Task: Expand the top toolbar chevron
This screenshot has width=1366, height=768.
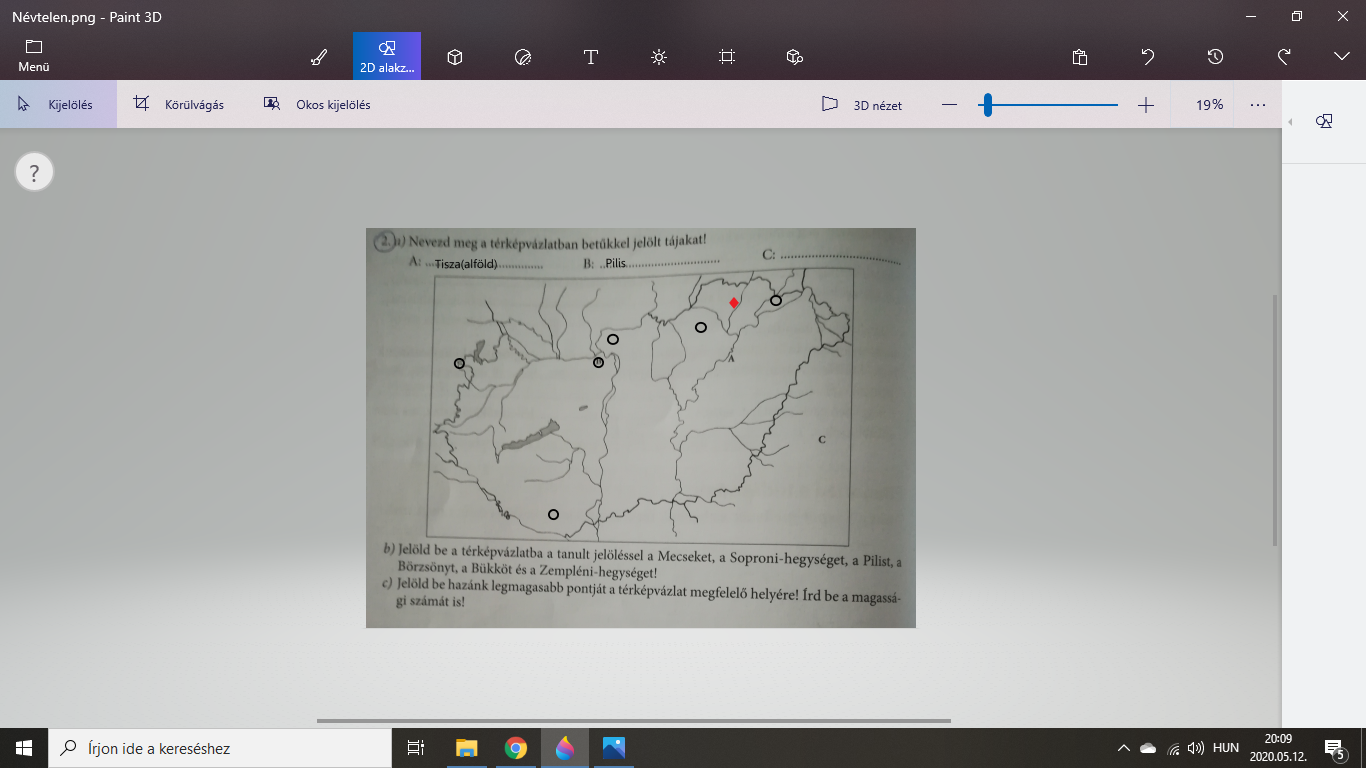Action: 1342,57
